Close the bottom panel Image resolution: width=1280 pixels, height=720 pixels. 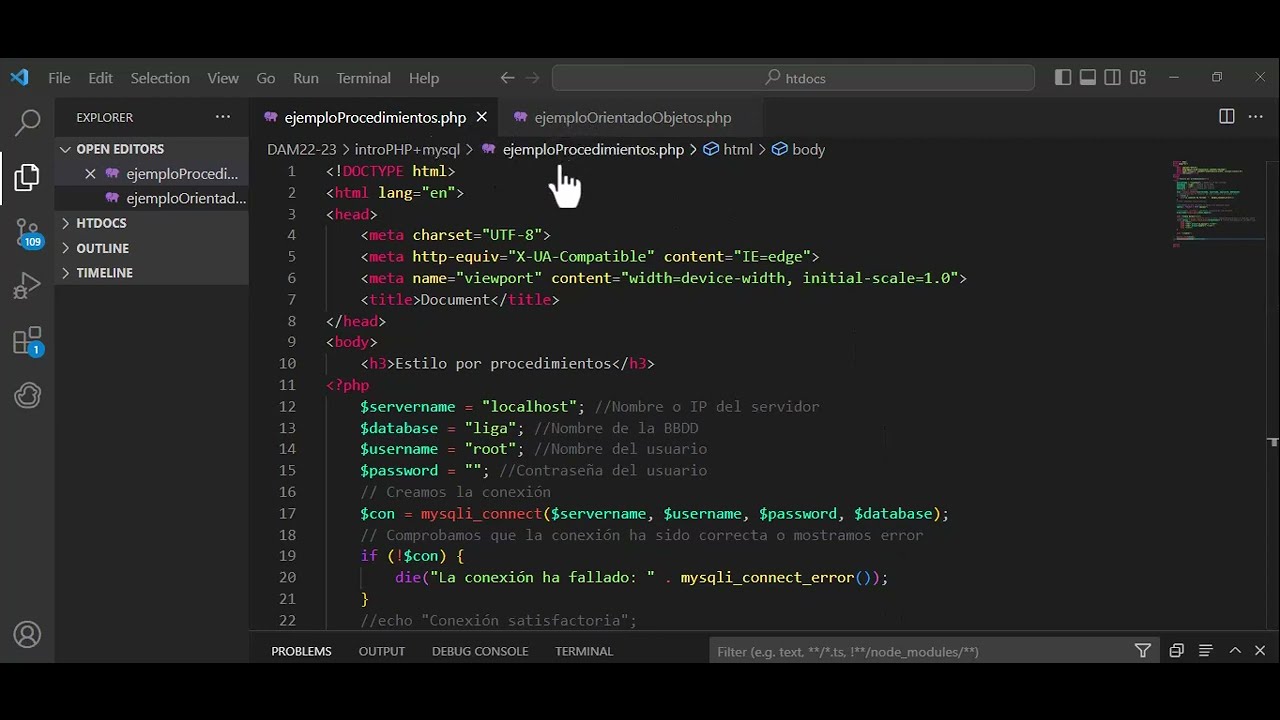1260,651
